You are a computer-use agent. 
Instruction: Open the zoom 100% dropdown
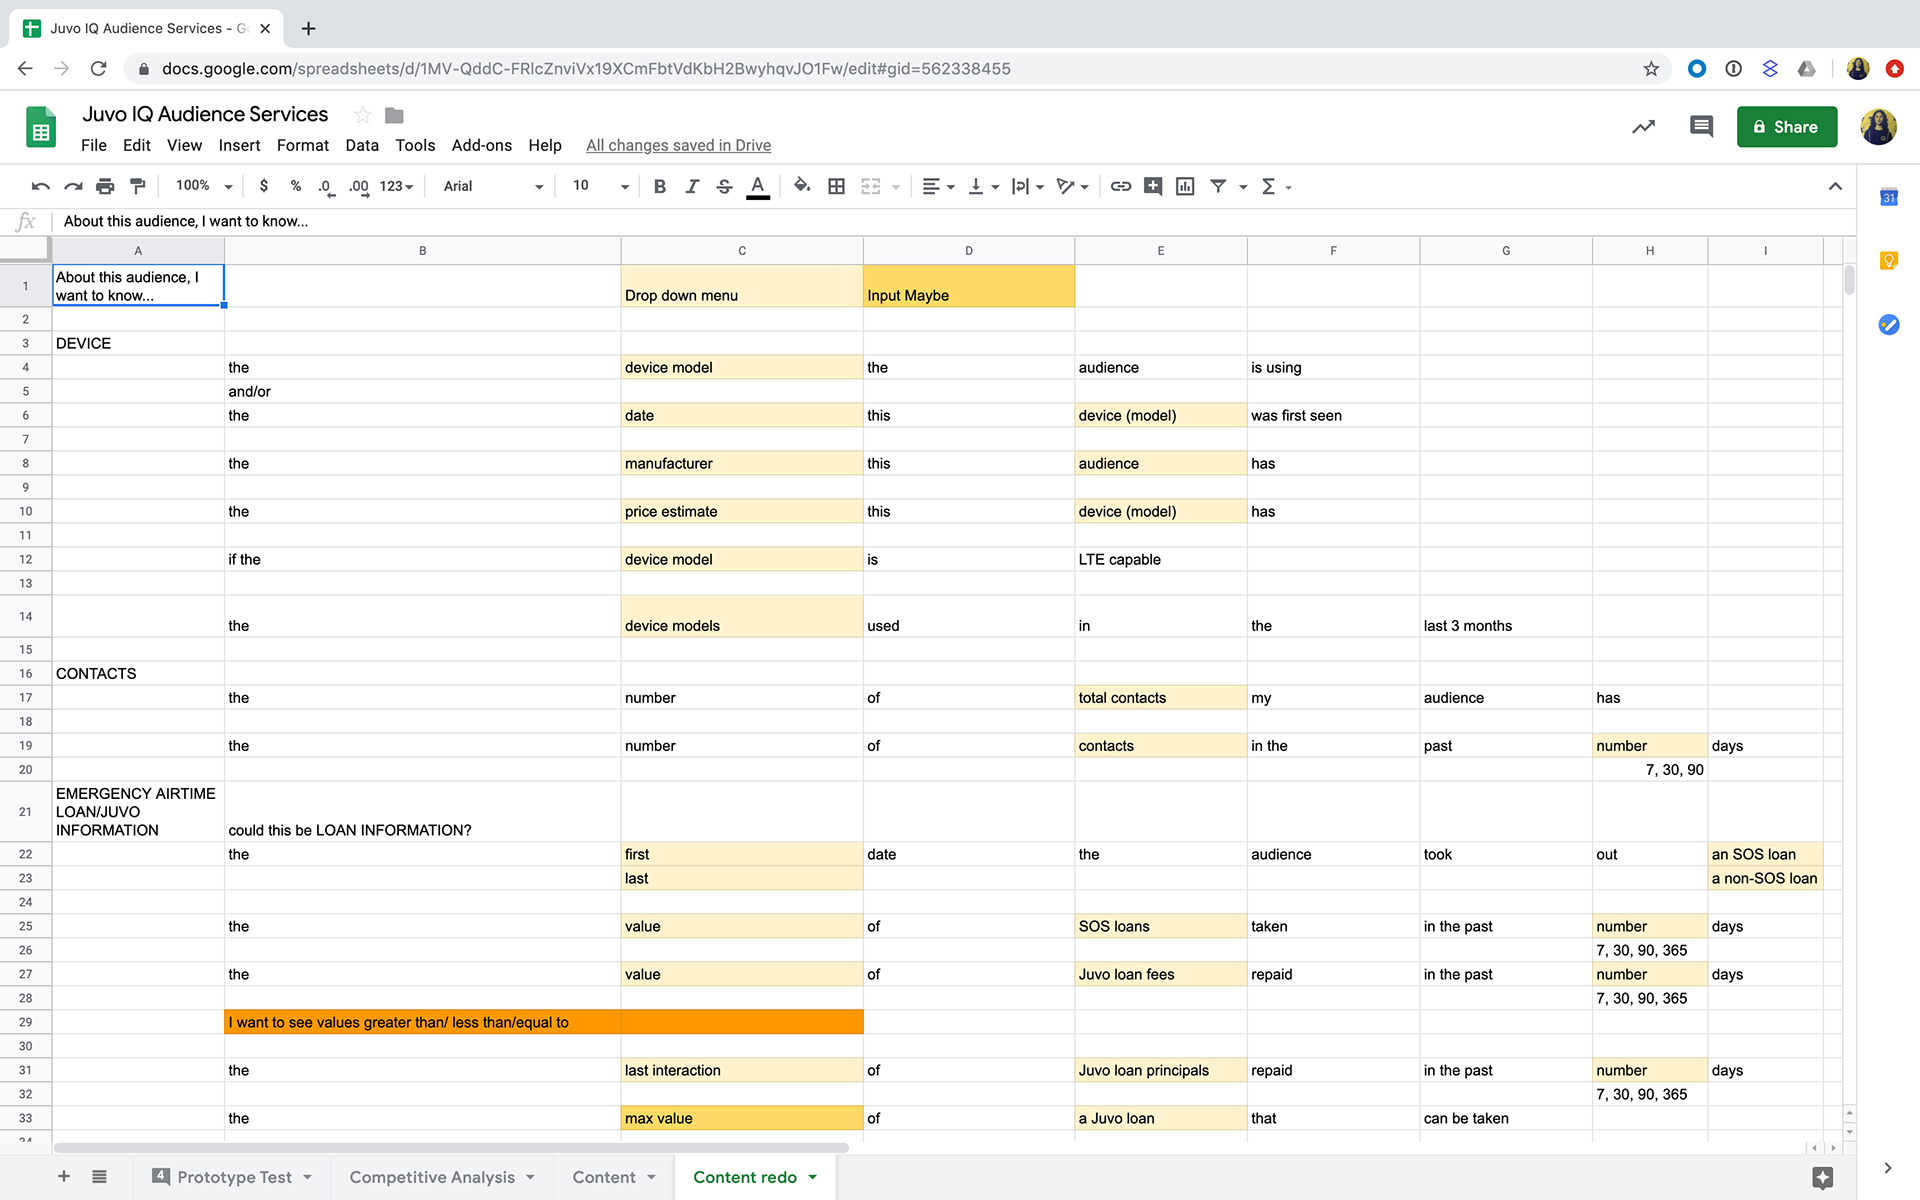point(204,186)
